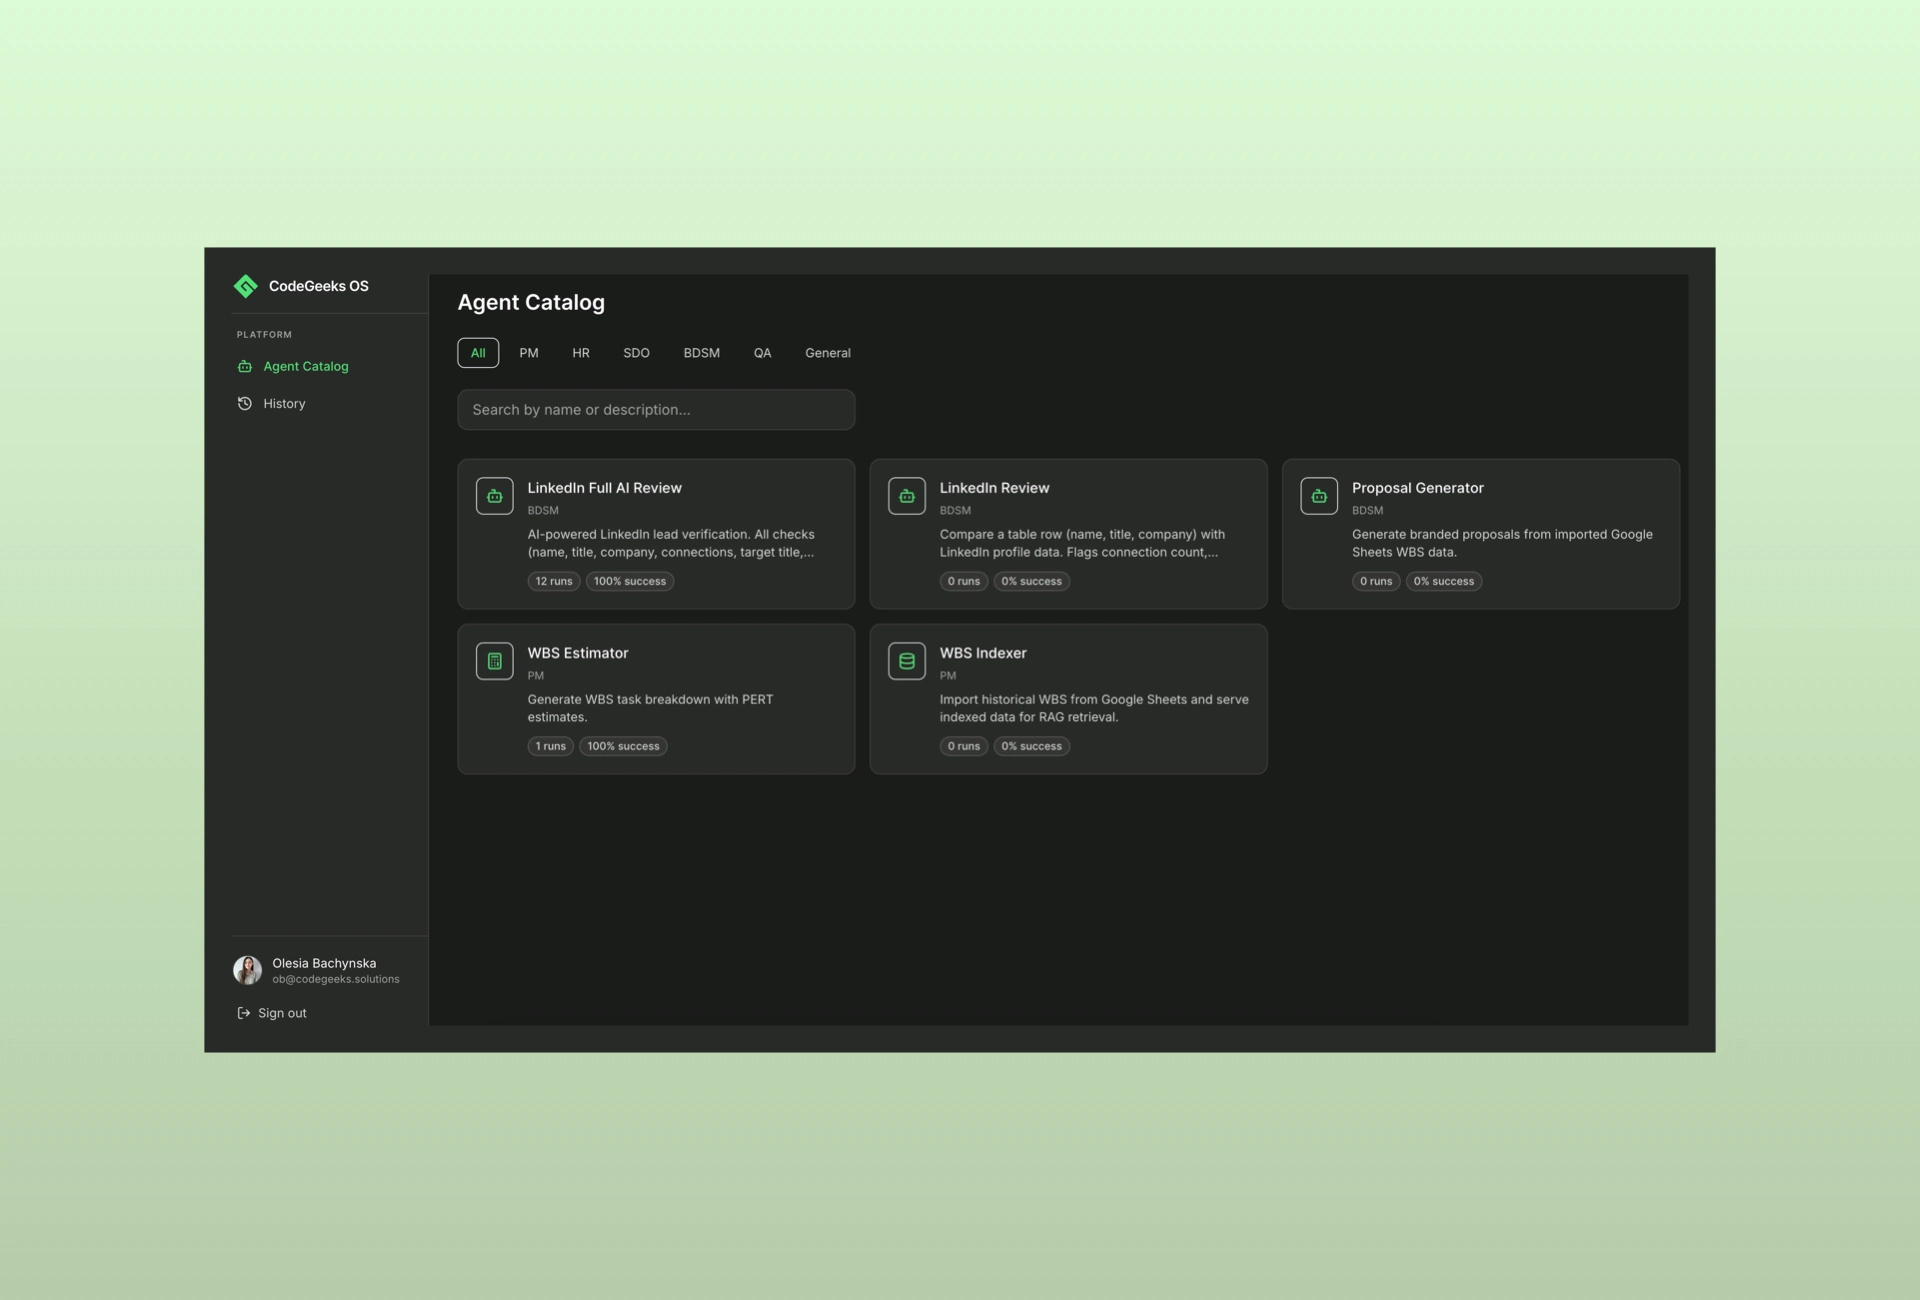Click the sign out arrow icon

click(244, 1013)
